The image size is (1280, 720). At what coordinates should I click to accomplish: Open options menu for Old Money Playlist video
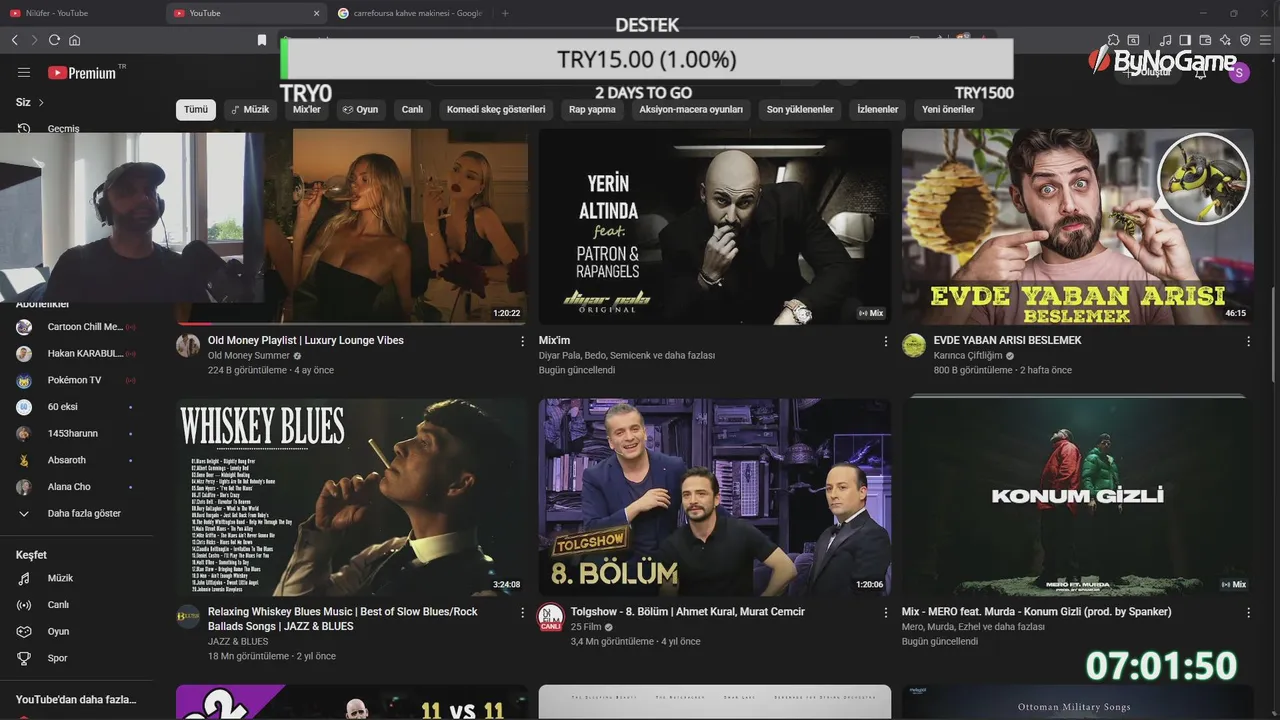pos(522,341)
